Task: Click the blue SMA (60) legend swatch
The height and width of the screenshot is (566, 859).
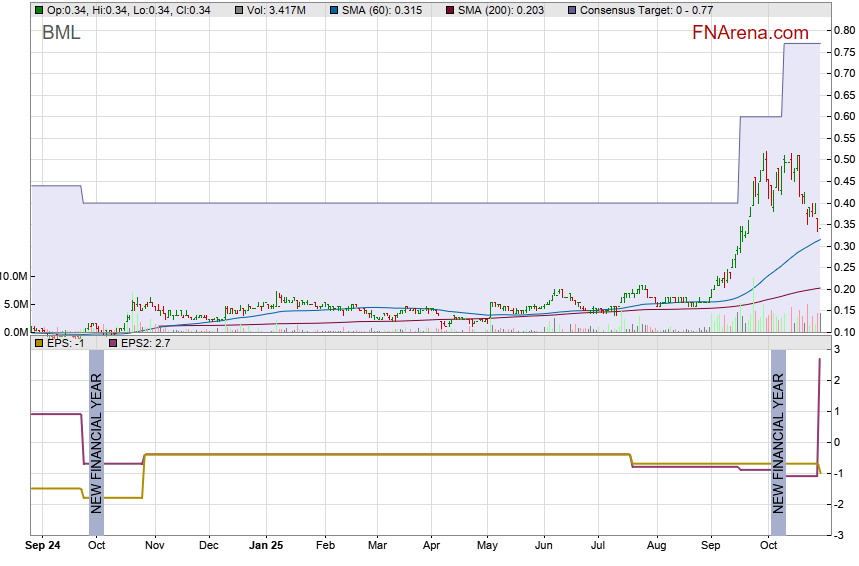Action: (x=332, y=10)
